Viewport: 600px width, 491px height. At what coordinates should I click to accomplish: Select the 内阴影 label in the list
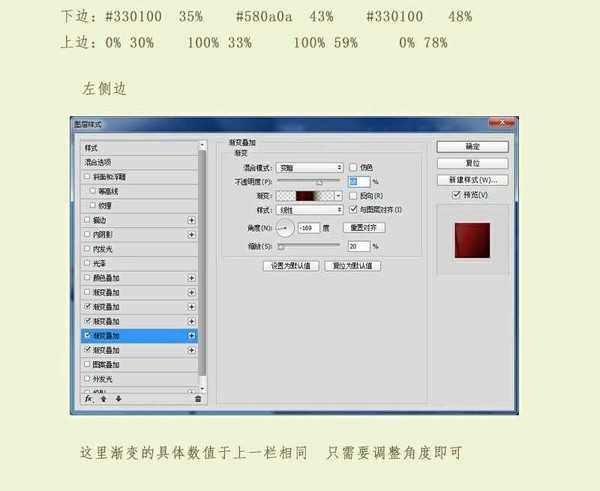point(103,235)
